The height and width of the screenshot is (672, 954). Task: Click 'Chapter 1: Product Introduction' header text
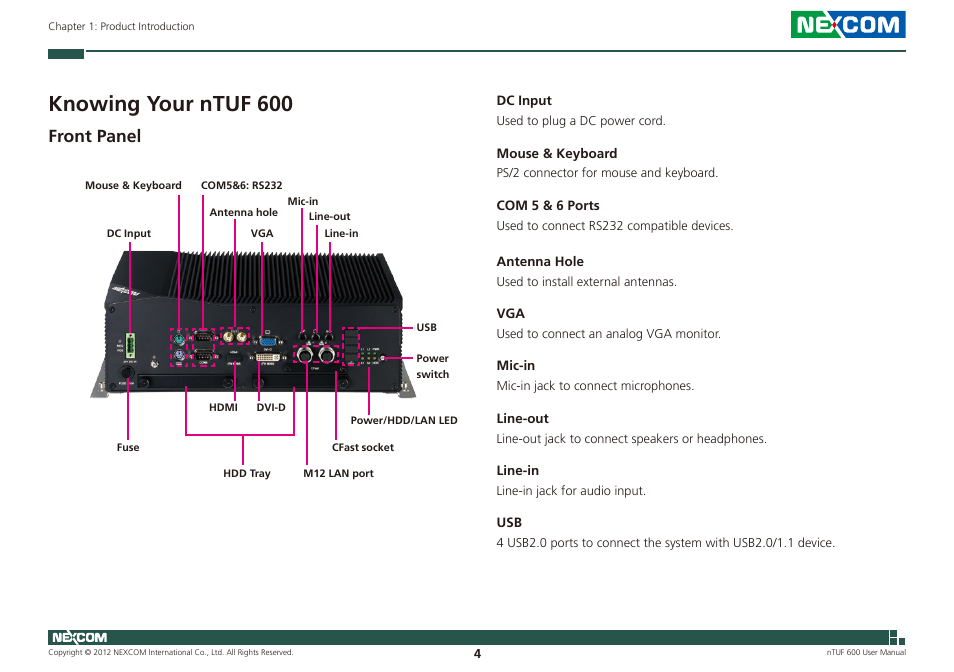121,26
